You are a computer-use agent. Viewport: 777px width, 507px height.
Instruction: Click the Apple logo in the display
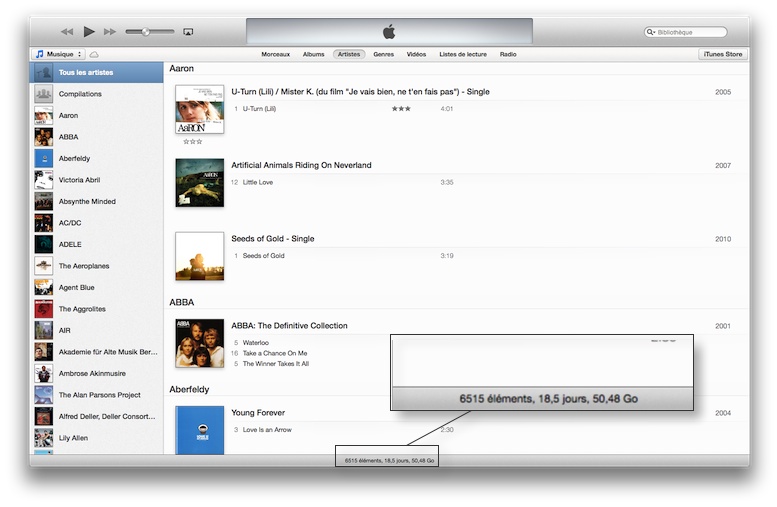click(389, 32)
